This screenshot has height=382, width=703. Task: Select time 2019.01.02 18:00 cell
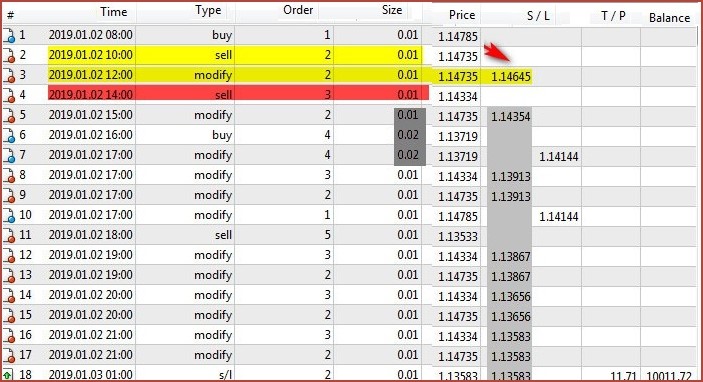(x=91, y=235)
